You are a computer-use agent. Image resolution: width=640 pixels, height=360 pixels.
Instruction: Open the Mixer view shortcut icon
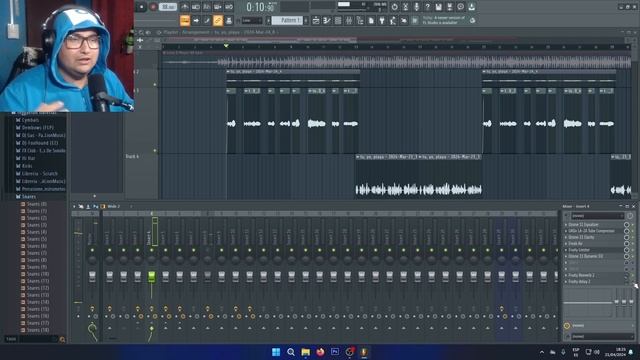pyautogui.click(x=349, y=20)
